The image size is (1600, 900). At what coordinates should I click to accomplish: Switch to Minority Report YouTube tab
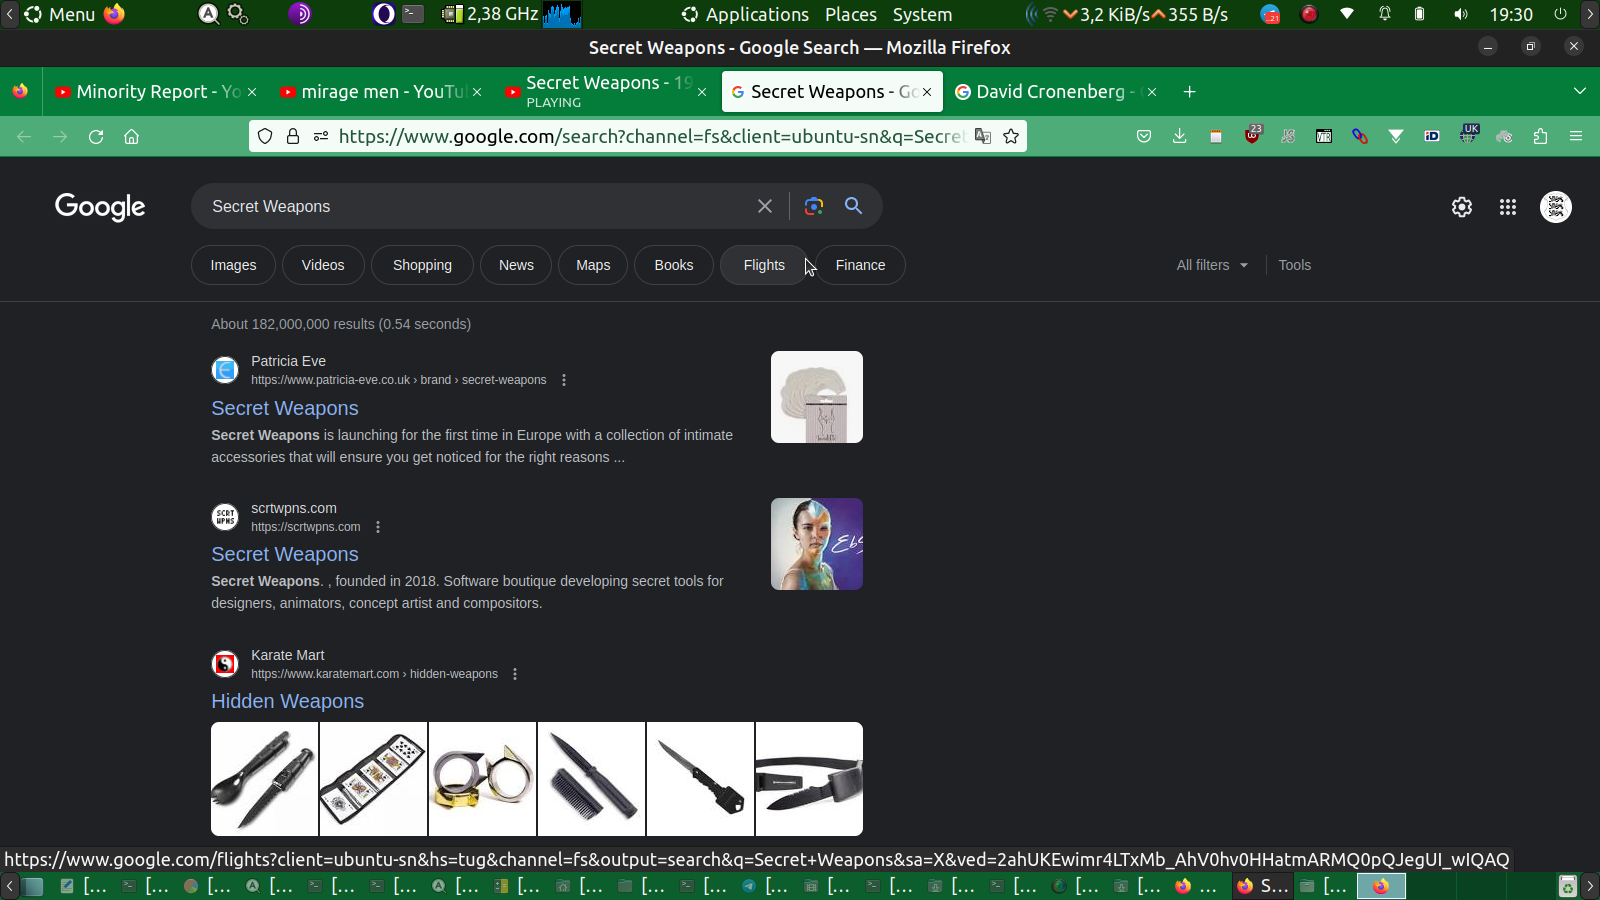tap(155, 92)
